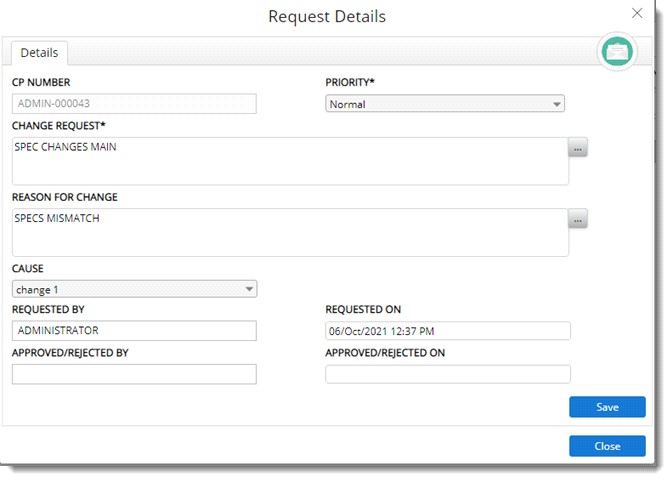Click the empty Approved/Rejected On field

point(447,374)
